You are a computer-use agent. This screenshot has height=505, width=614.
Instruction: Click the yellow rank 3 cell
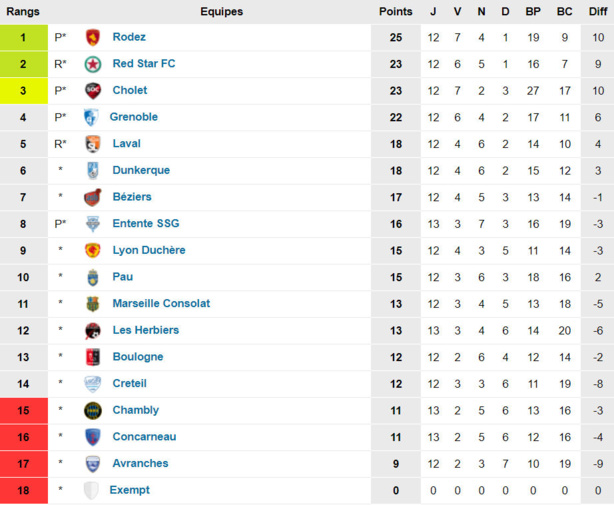coord(23,90)
